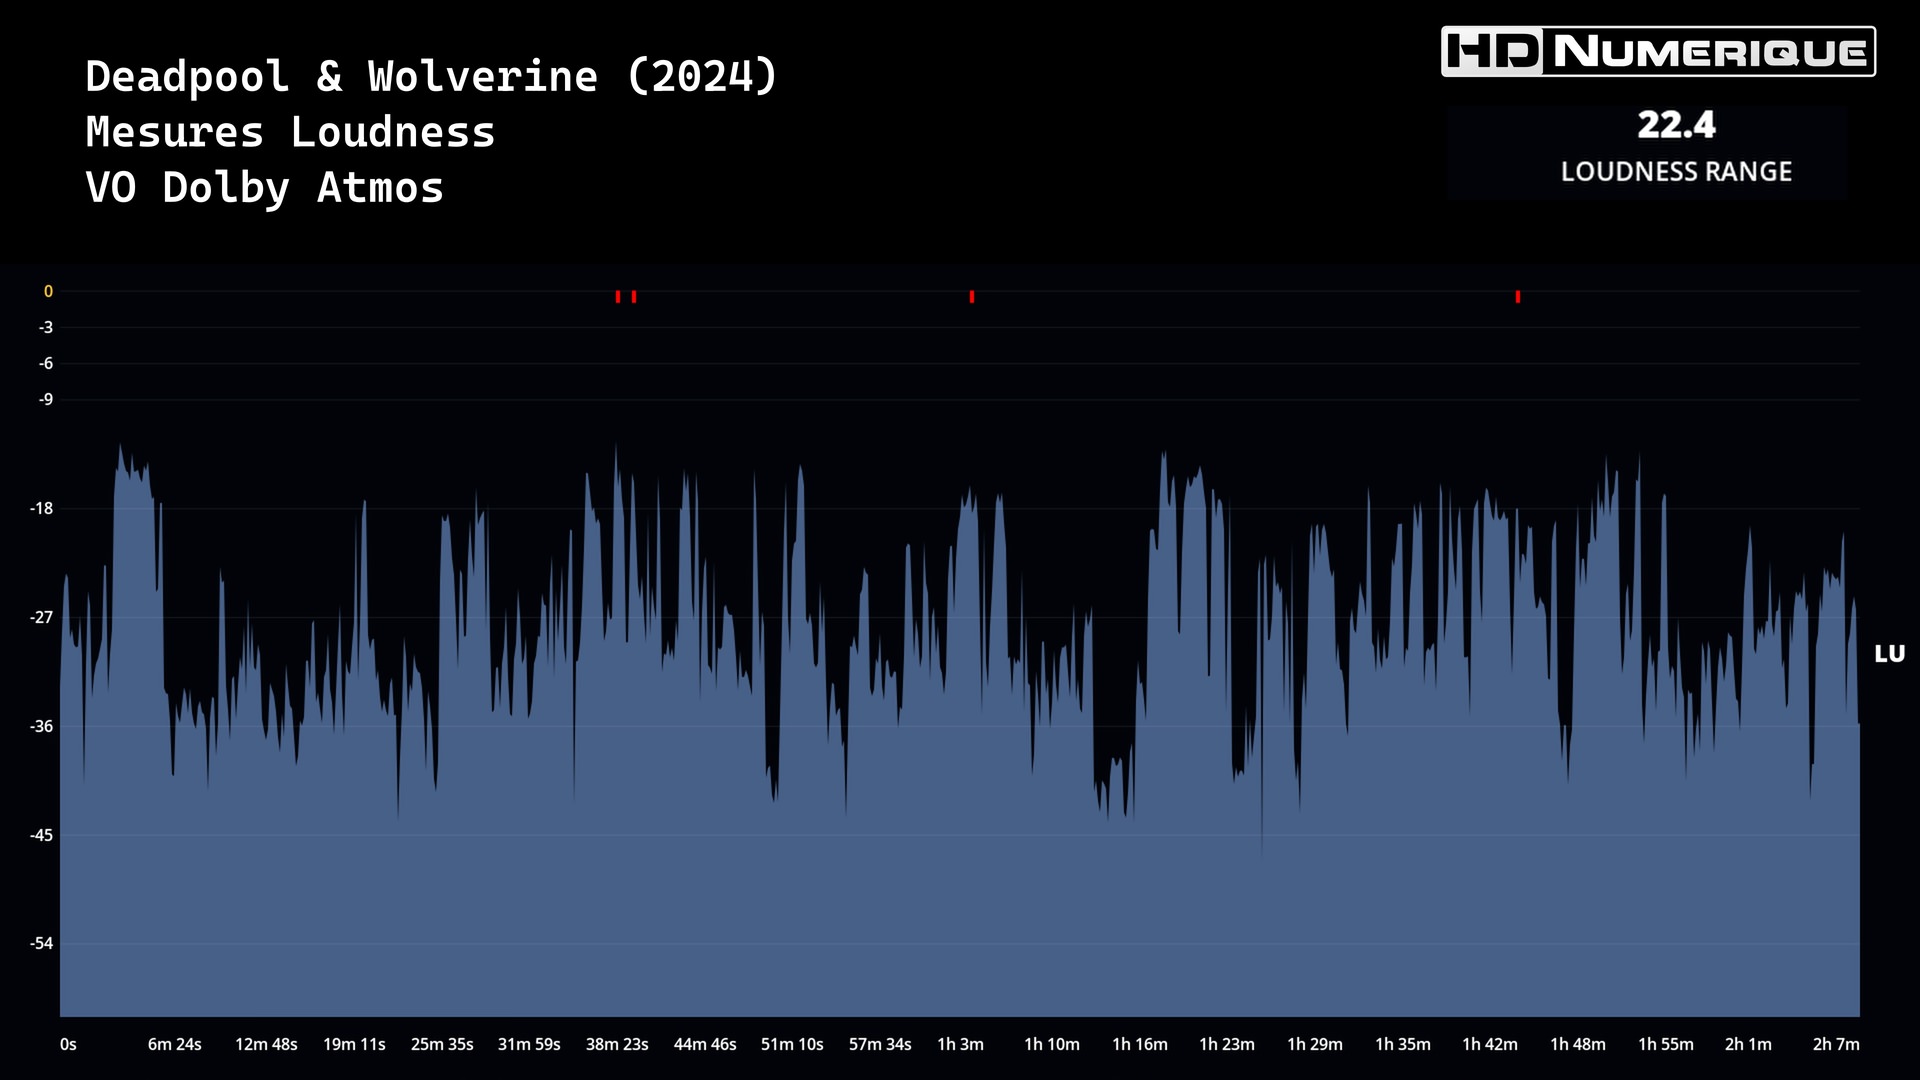The height and width of the screenshot is (1080, 1920).
Task: Click the 1h 35m time label
Action: point(1403,1044)
